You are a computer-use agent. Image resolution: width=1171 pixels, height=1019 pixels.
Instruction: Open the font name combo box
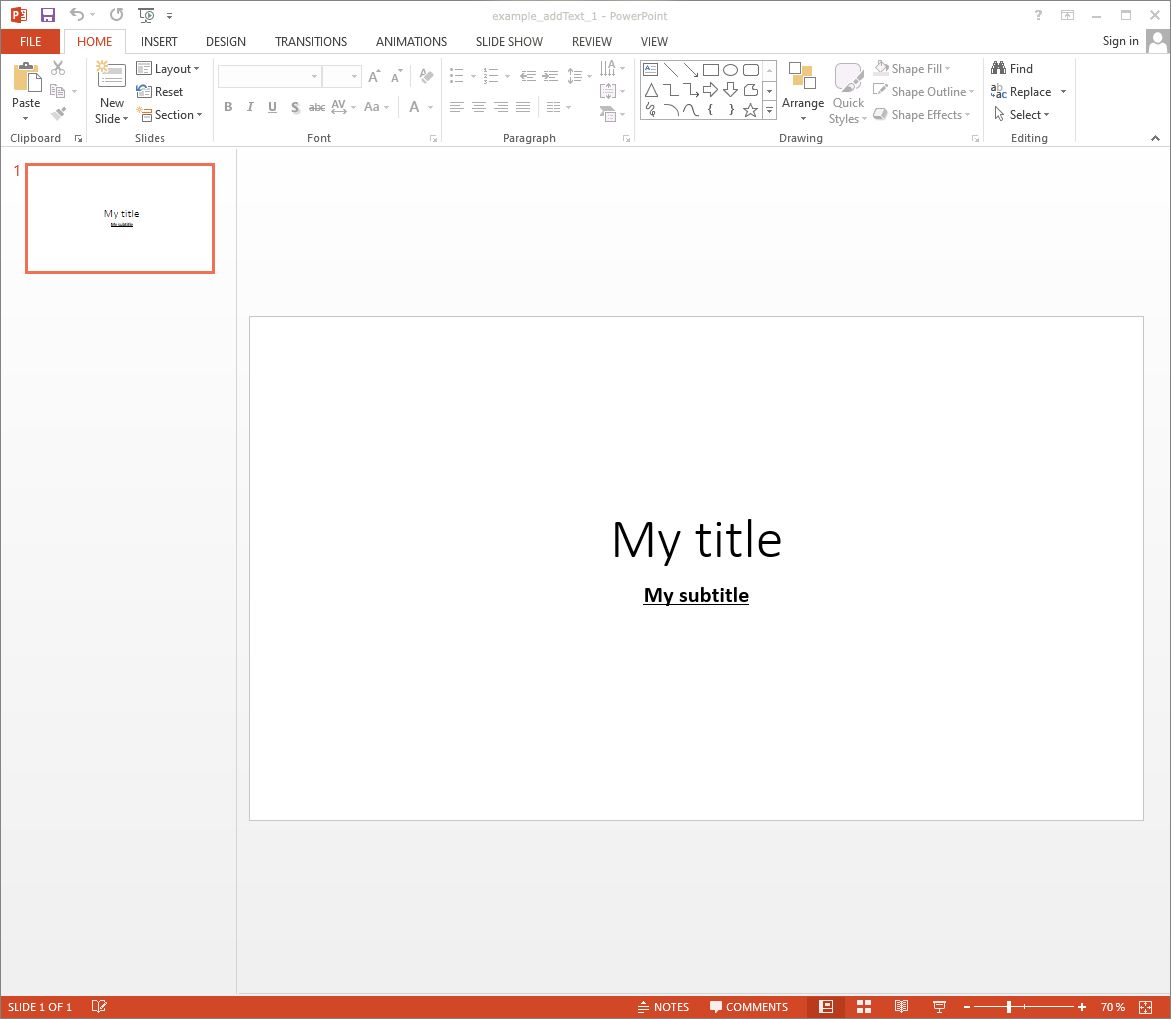pos(270,75)
